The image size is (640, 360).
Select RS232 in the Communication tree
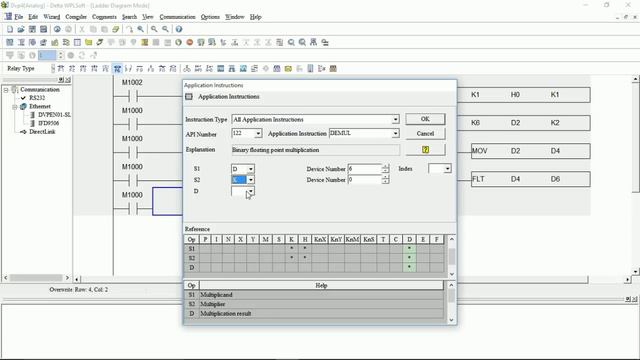coord(37,98)
